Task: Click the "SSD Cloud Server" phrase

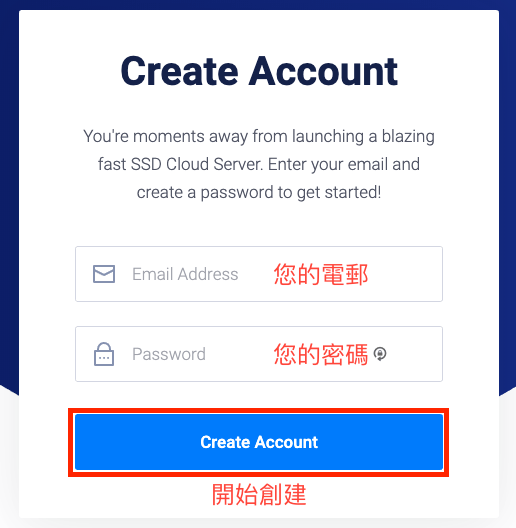Action: pos(196,164)
